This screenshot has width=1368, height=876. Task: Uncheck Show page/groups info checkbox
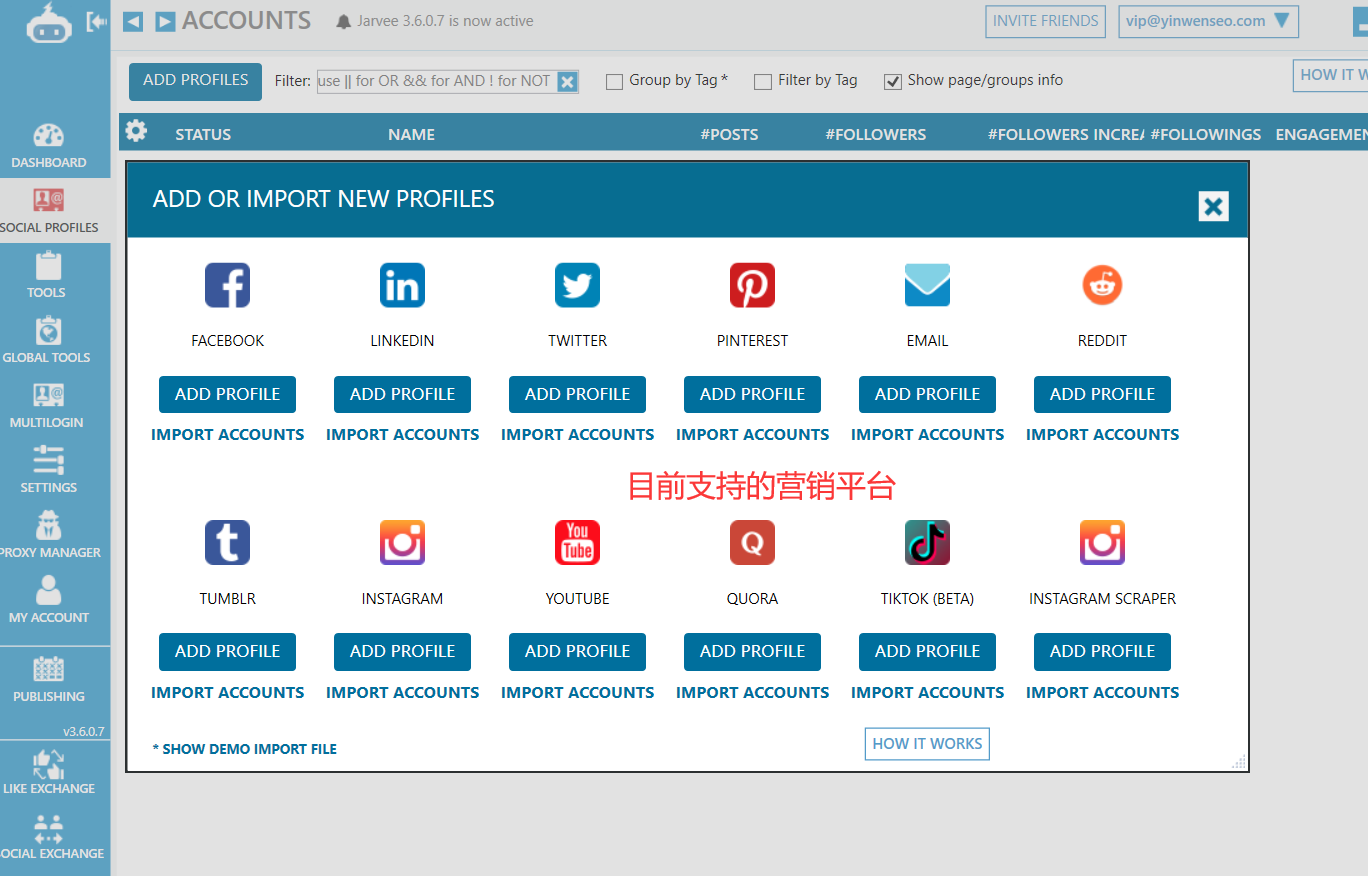[892, 81]
